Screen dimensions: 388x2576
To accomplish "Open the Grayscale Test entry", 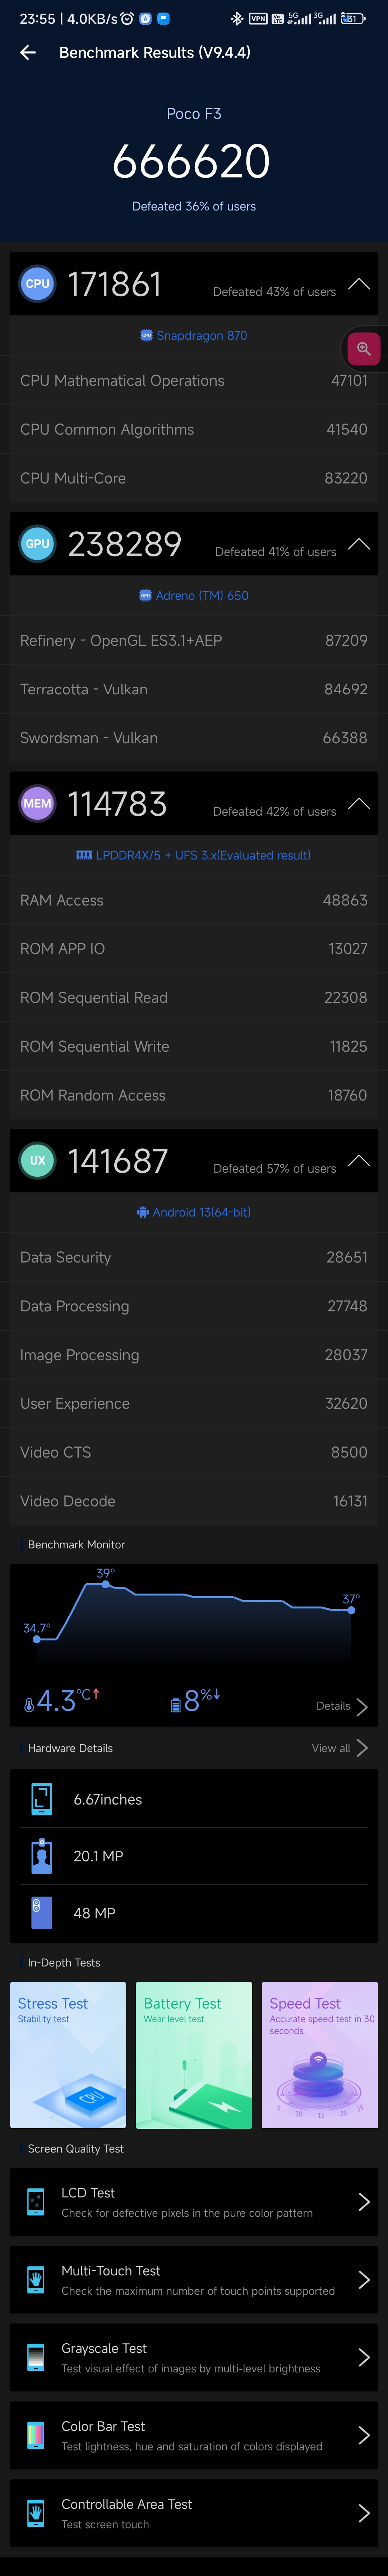I will tap(194, 2357).
